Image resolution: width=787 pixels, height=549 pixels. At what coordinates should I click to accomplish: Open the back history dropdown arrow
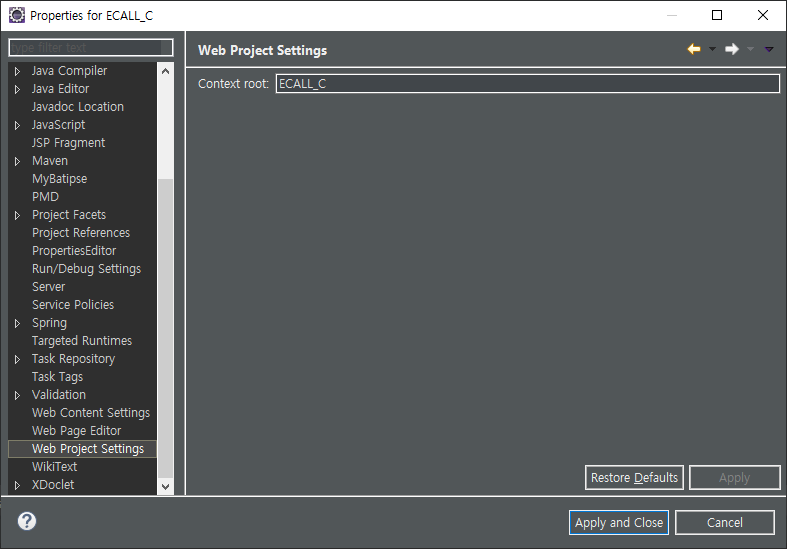[x=712, y=49]
